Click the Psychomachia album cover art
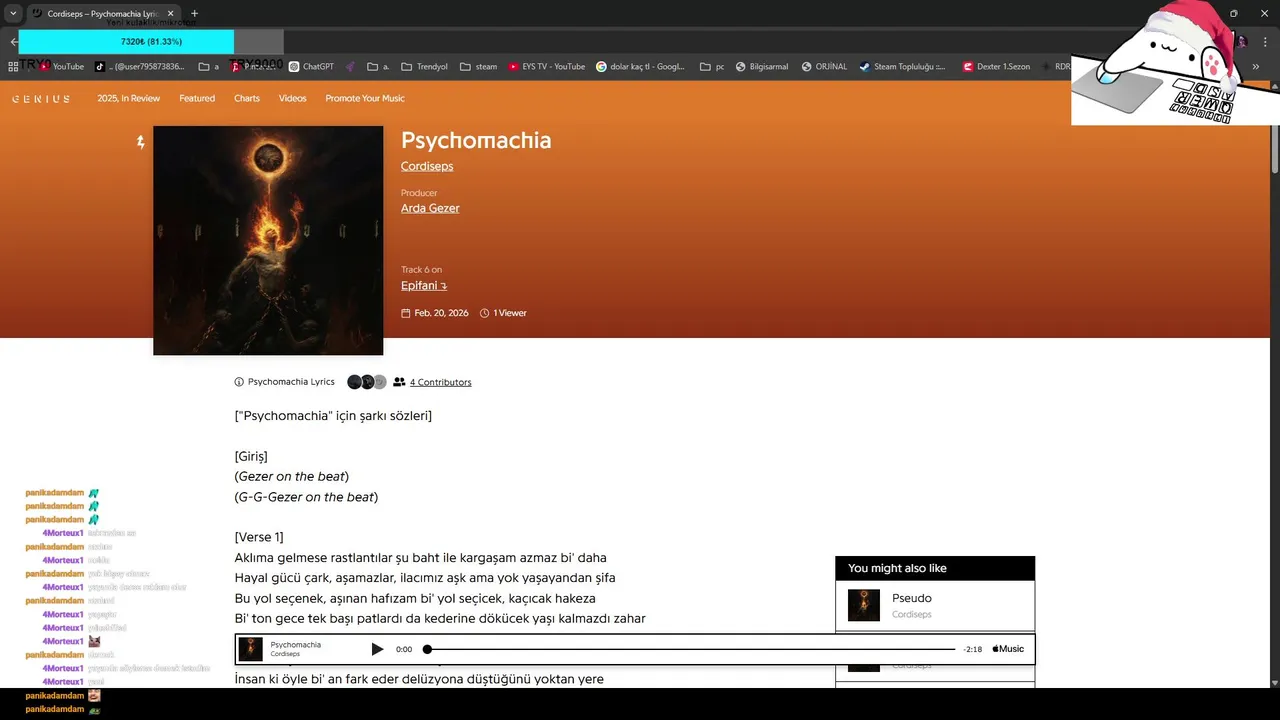This screenshot has width=1280, height=720. tap(268, 240)
